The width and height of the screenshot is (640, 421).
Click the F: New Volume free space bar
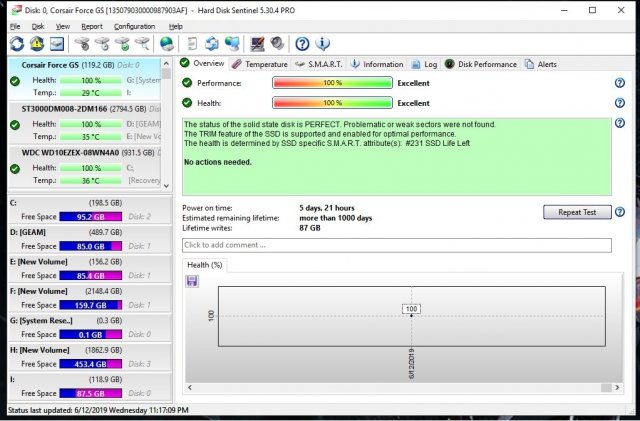pos(91,305)
